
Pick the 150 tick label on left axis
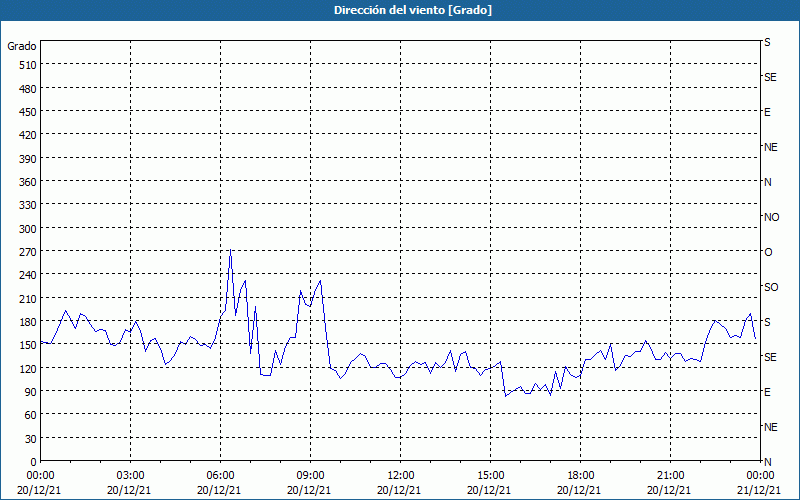[28, 345]
